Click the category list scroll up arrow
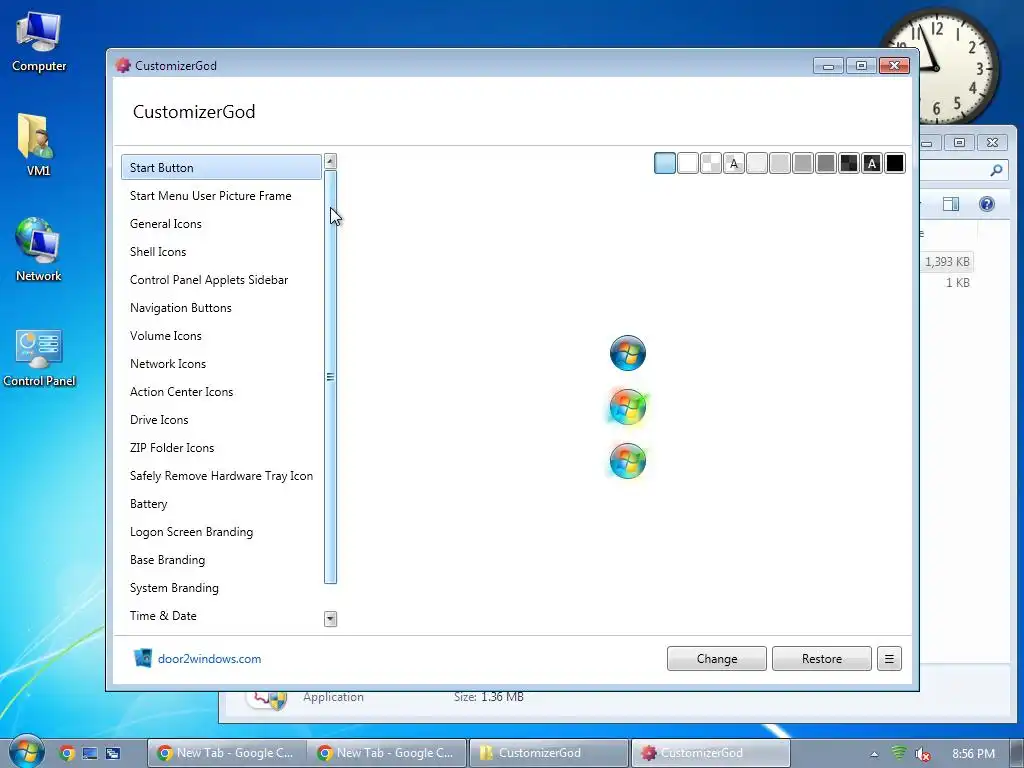 point(330,161)
